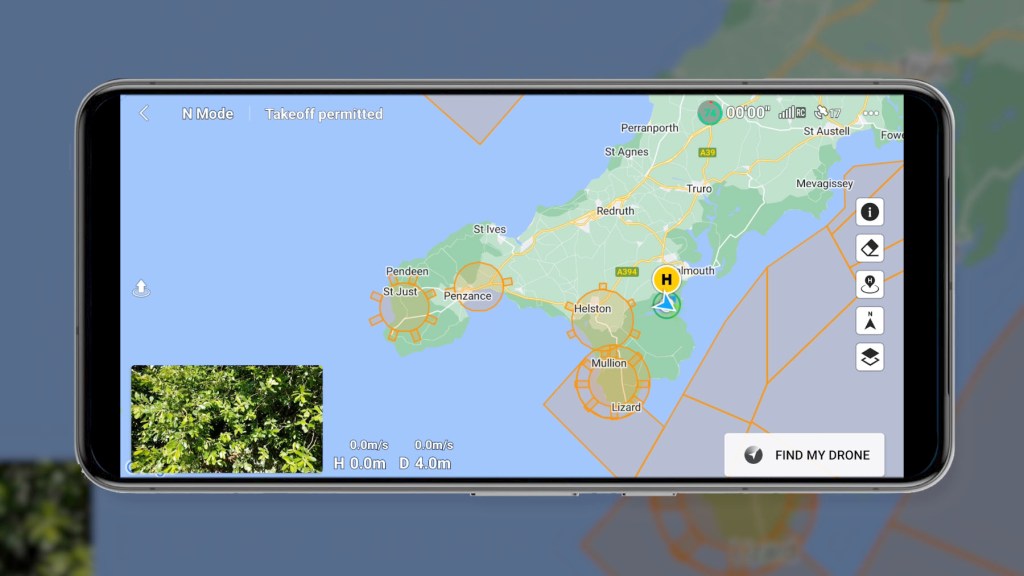Tap the Takeoff permitted status banner

pos(322,114)
